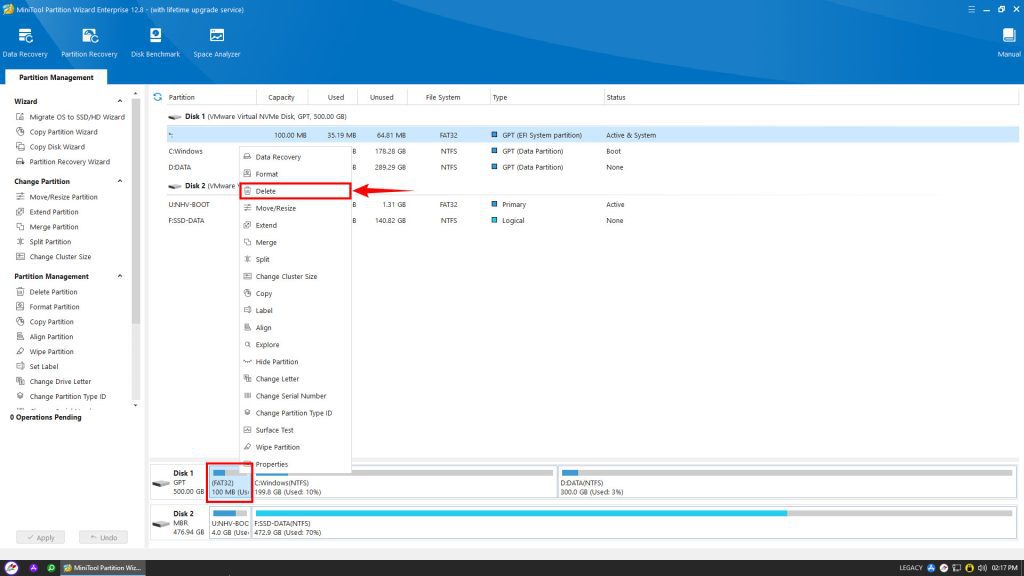
Task: Select the D:DATA partition row
Action: [x=592, y=167]
